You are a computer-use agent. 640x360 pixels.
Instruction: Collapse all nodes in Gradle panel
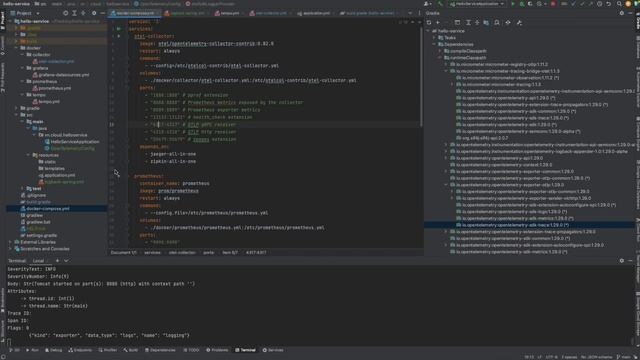[477, 23]
